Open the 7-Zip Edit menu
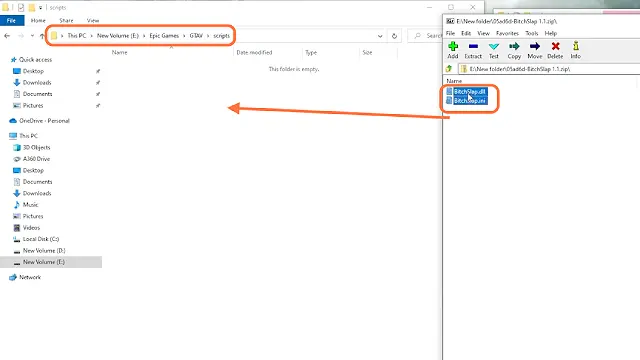 click(x=466, y=33)
